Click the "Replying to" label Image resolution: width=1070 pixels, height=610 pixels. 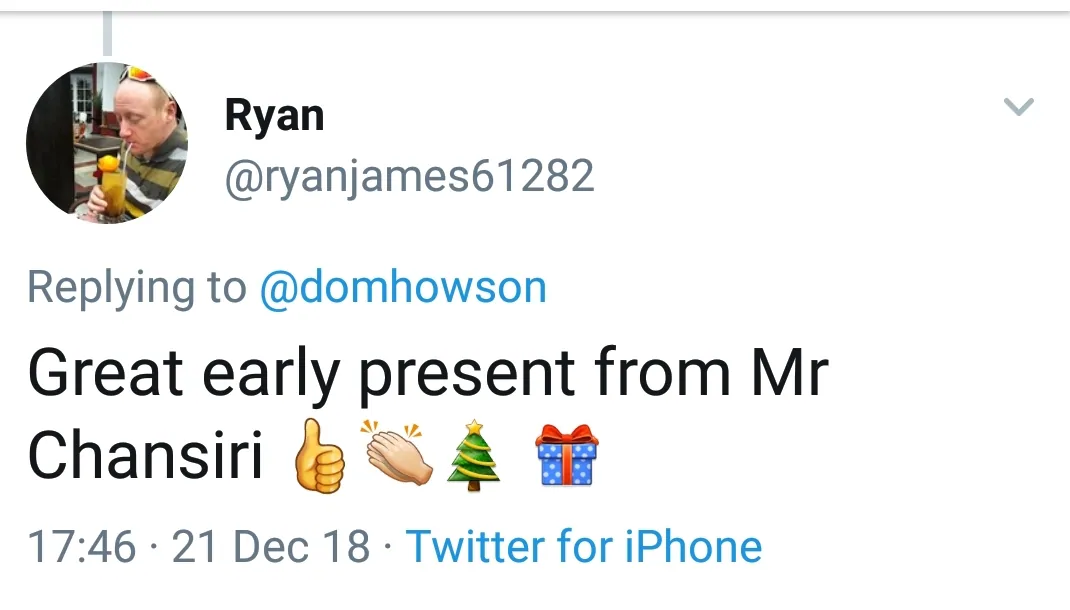coord(136,288)
